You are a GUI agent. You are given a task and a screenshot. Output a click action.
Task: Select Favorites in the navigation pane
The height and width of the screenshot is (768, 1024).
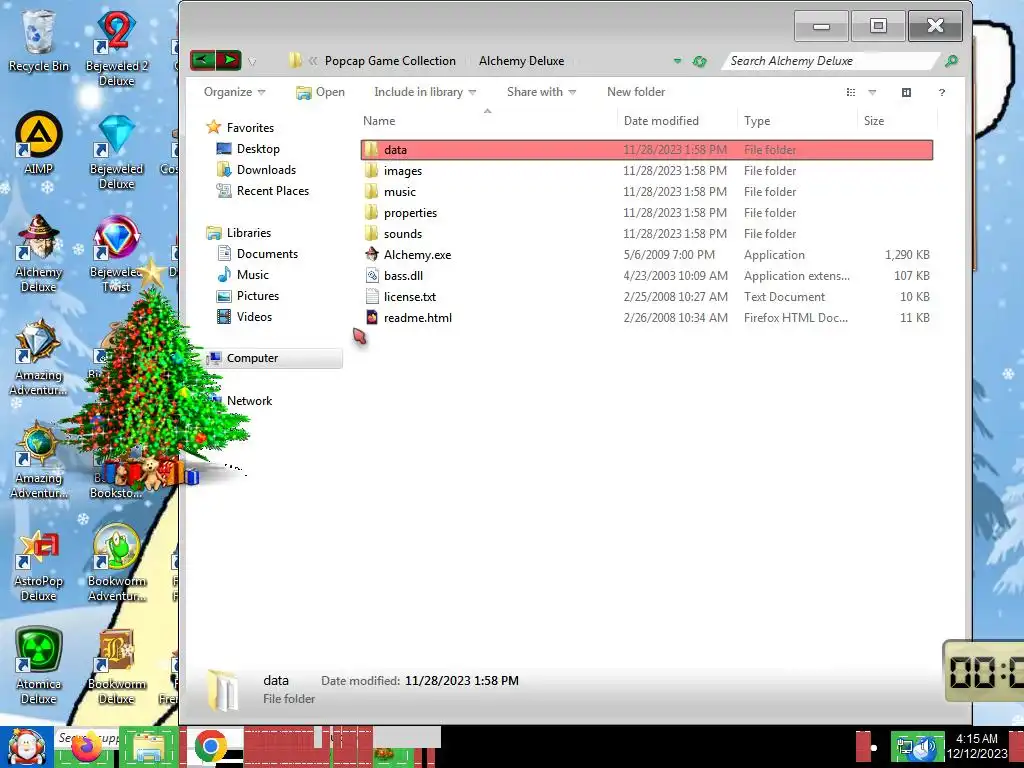click(x=240, y=127)
